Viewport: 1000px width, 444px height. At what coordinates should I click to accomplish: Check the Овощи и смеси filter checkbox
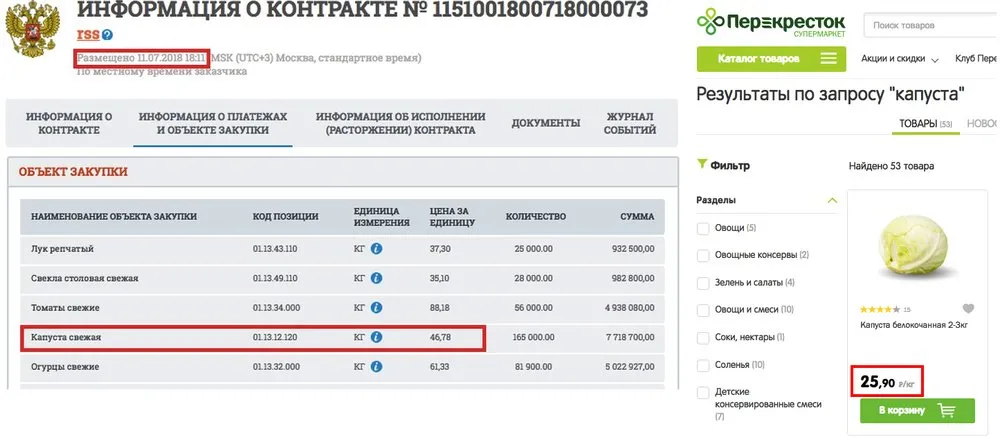tap(703, 310)
